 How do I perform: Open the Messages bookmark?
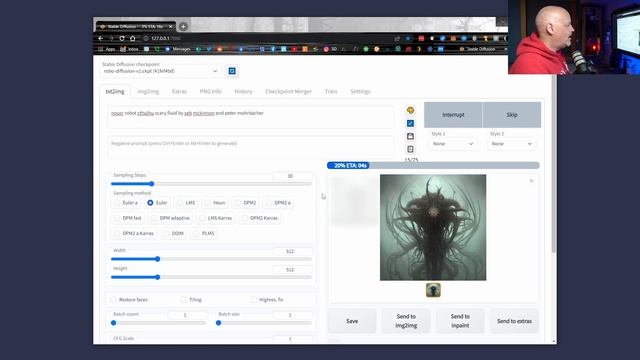(x=178, y=49)
